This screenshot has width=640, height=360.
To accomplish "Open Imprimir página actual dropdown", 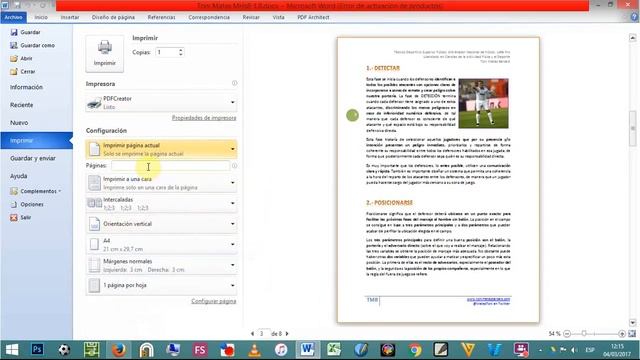I will (x=161, y=149).
